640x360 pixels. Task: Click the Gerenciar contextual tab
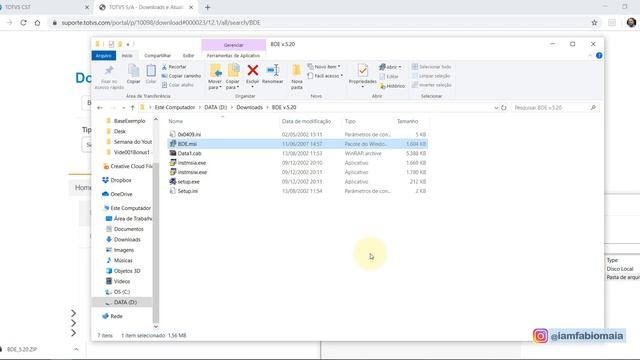point(233,45)
